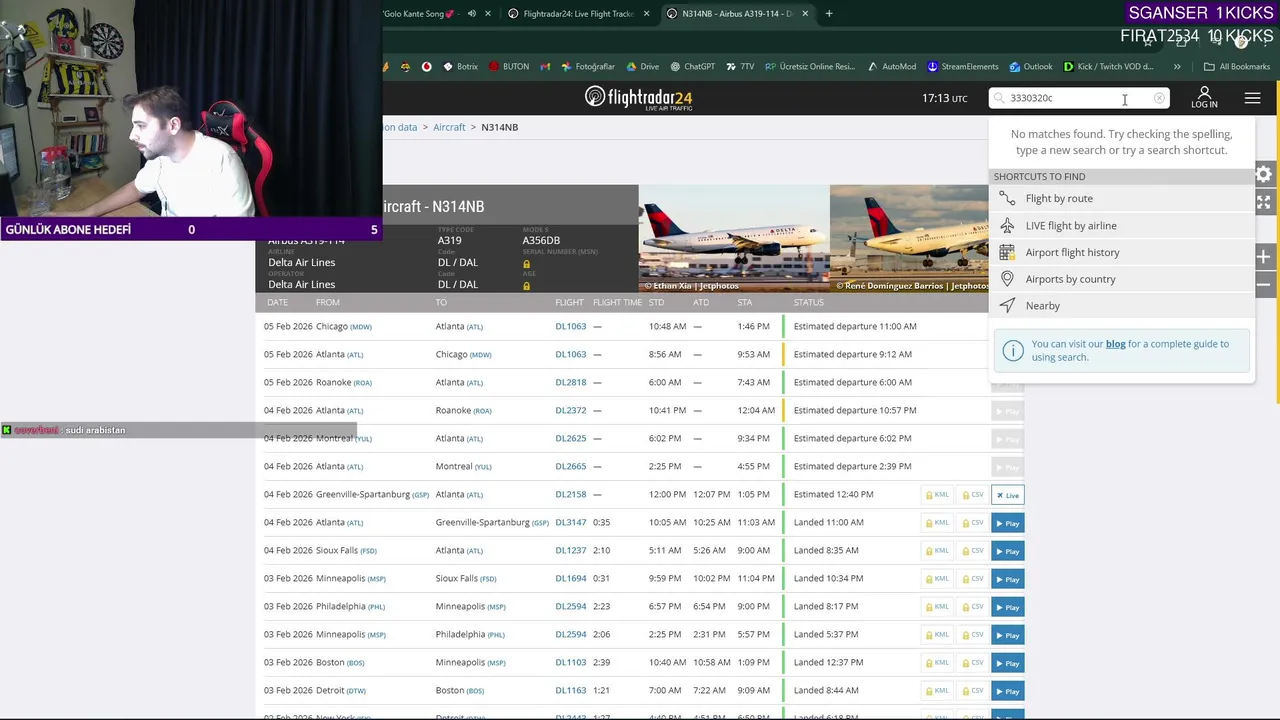
Task: Play the DL1237 Sioux Falls flight
Action: [x=1007, y=551]
